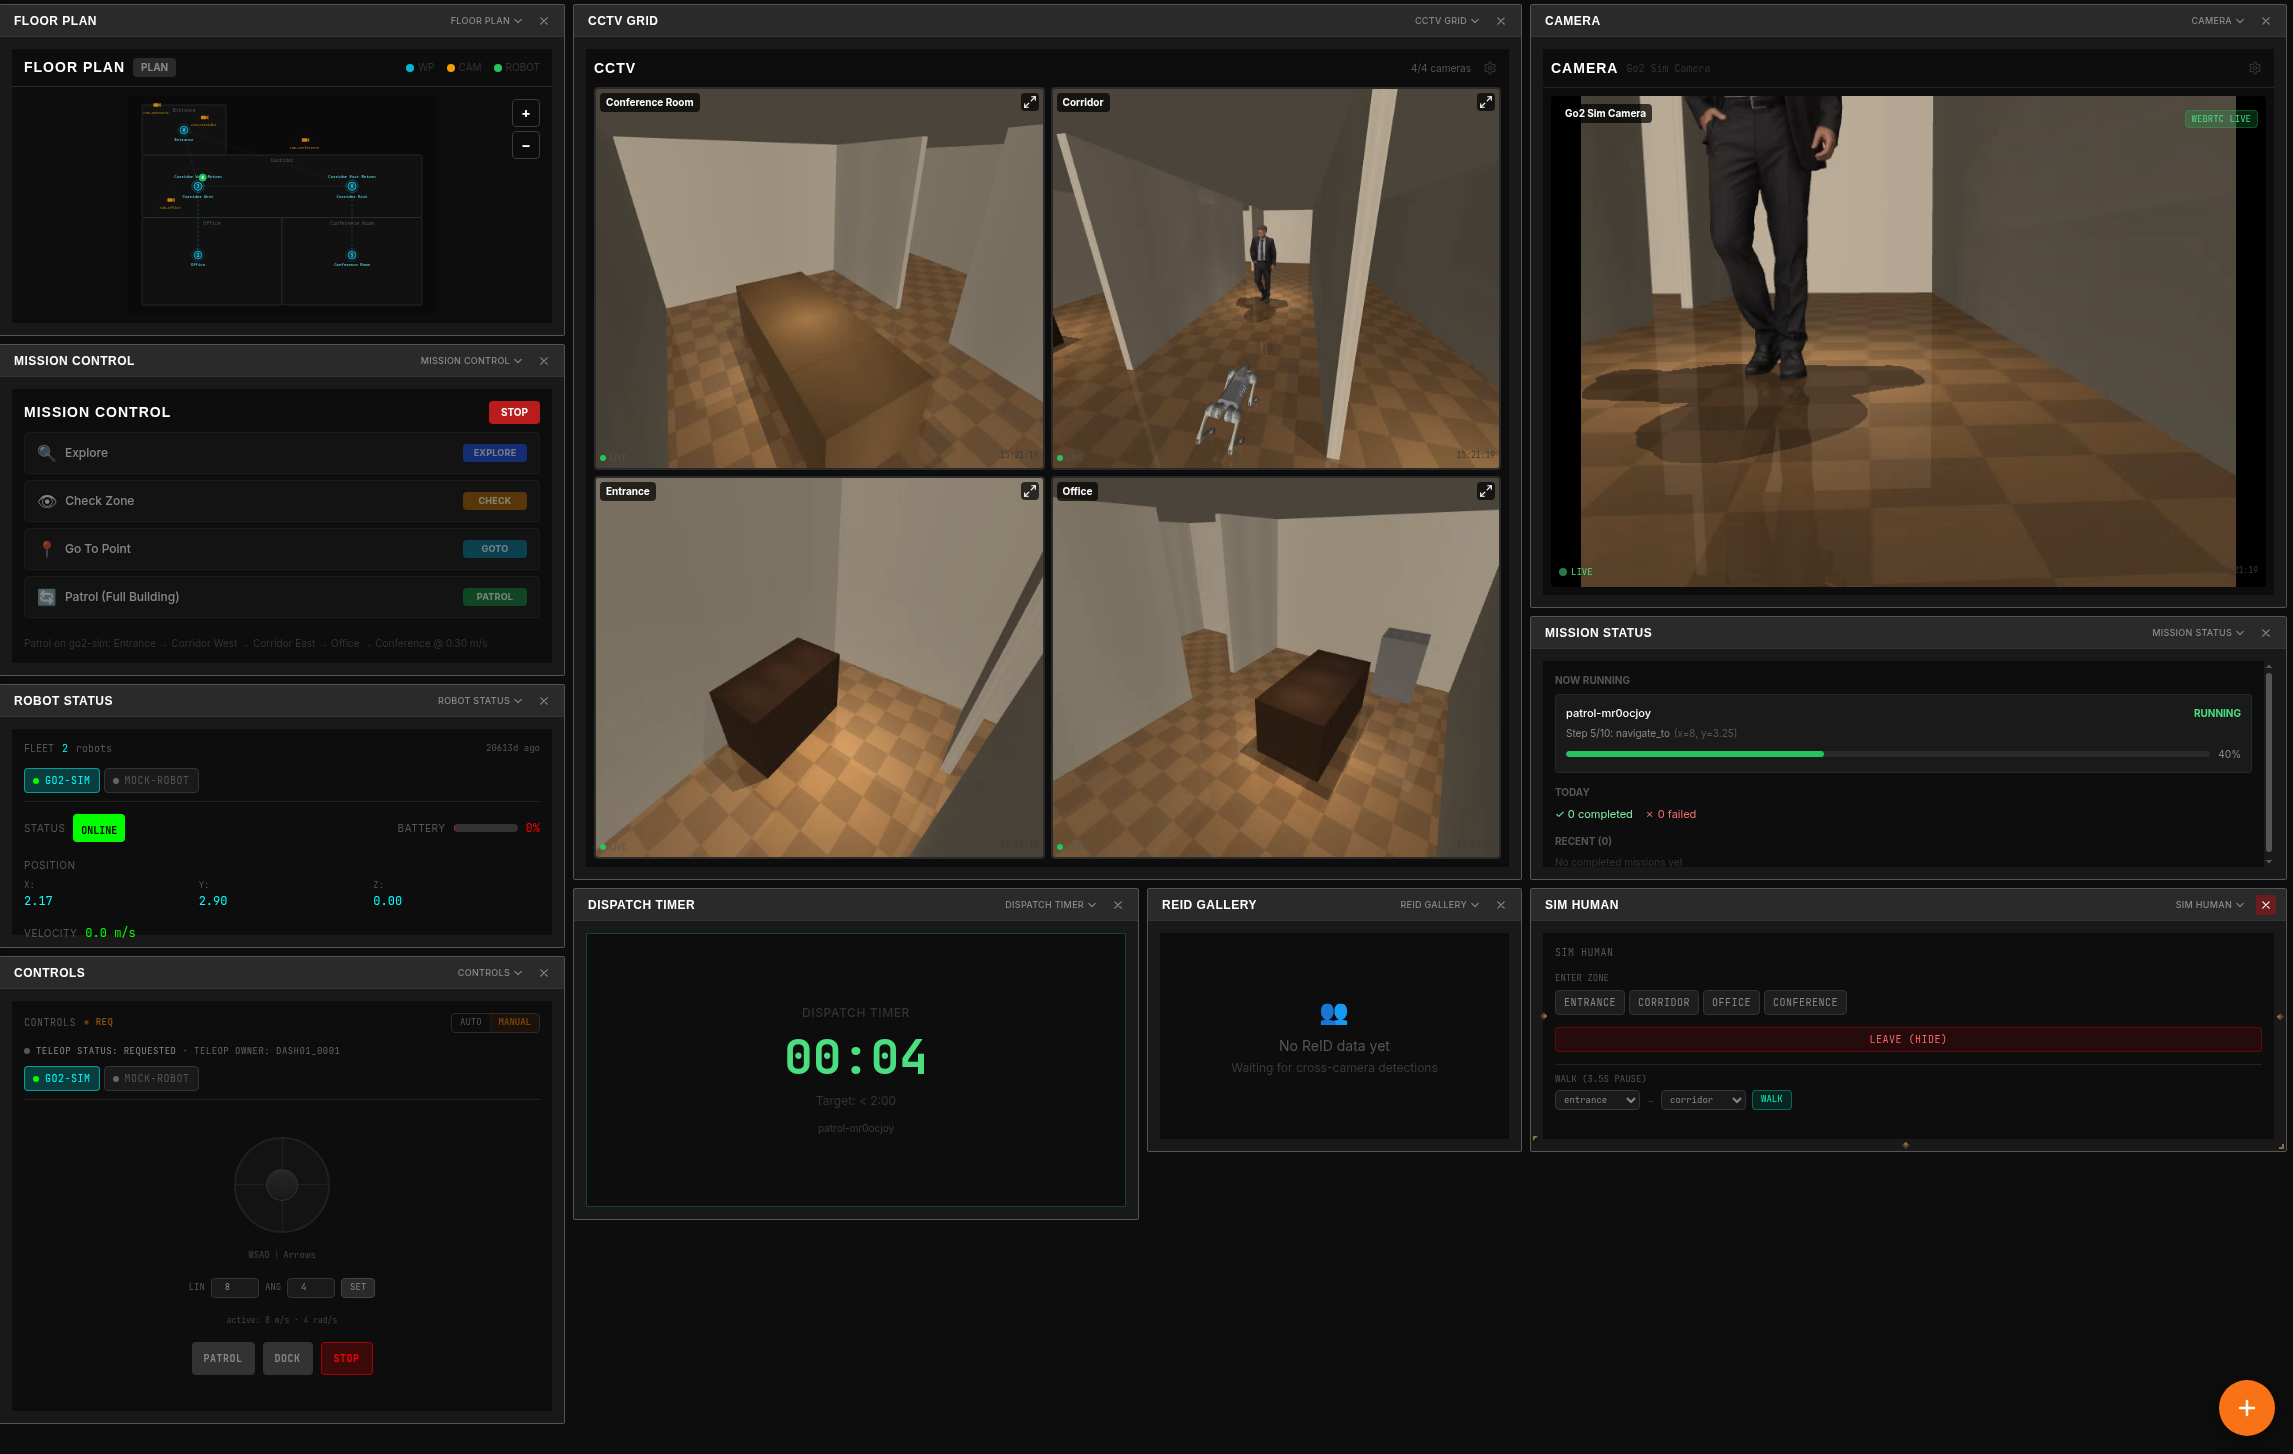Open the Sim Human panel dropdown

2210,905
